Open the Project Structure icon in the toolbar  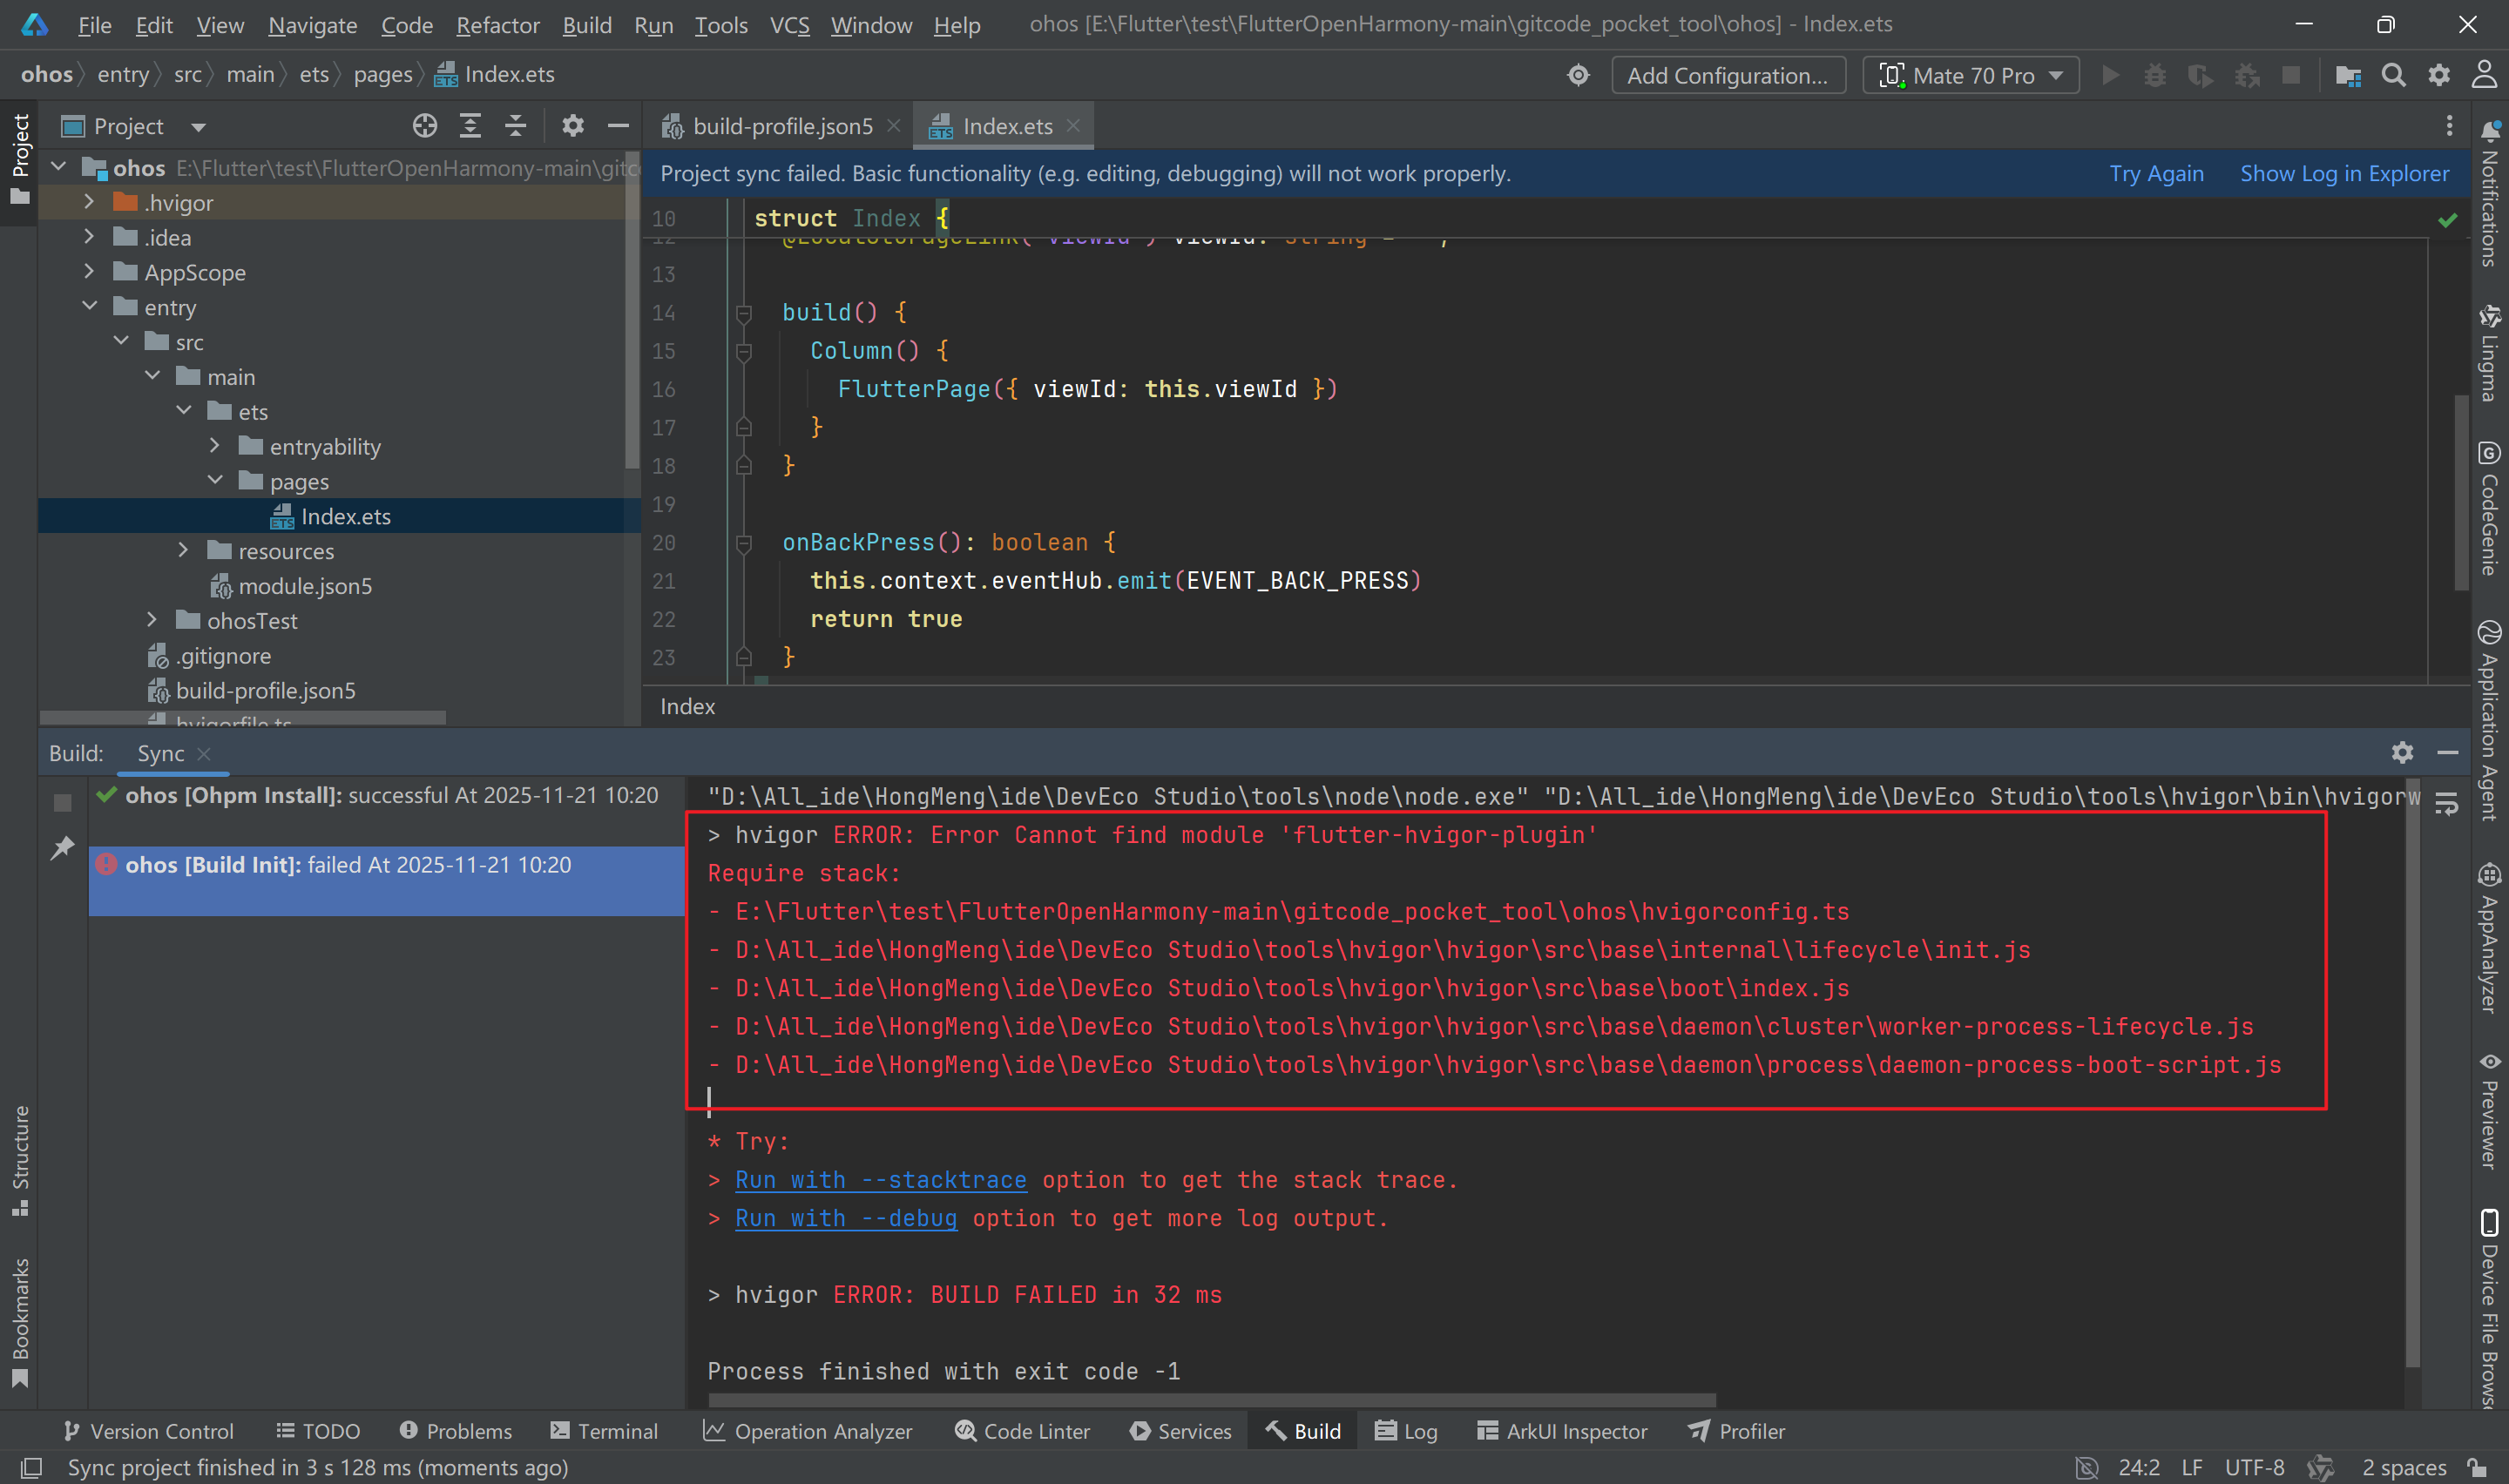2348,76
